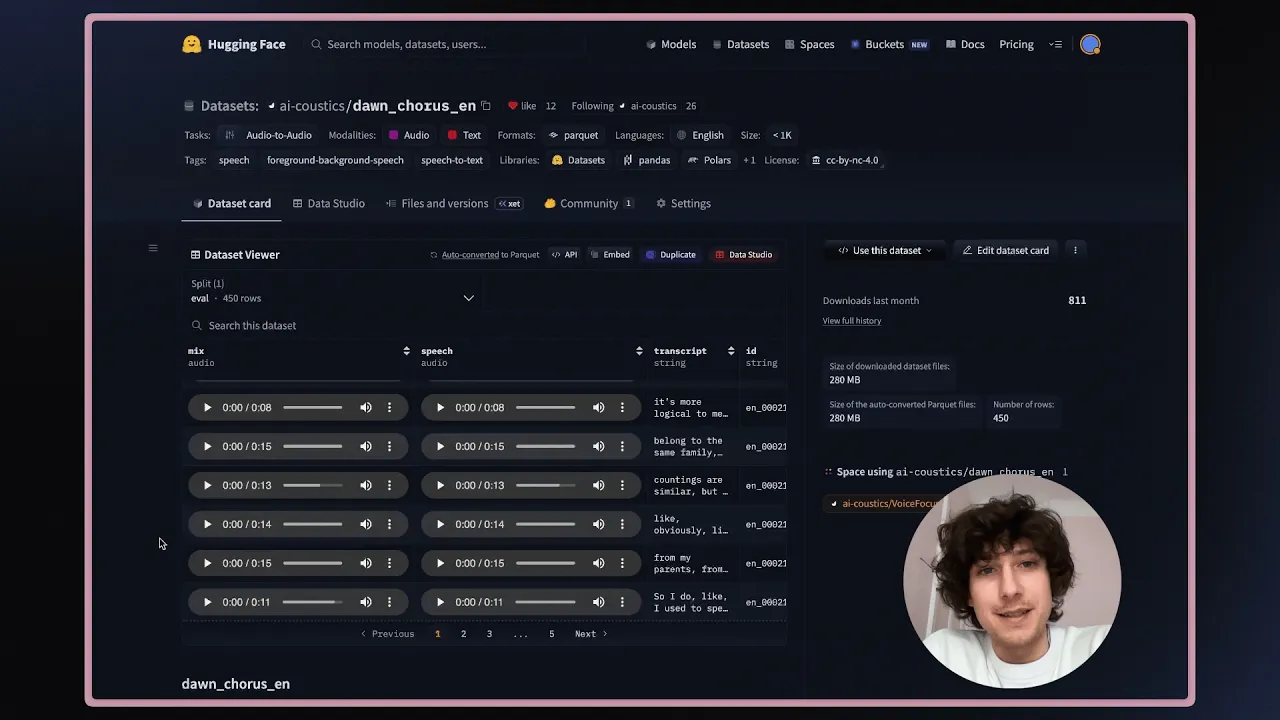Mute the speech audio in the 0:08 row
The image size is (1280, 720).
(598, 407)
